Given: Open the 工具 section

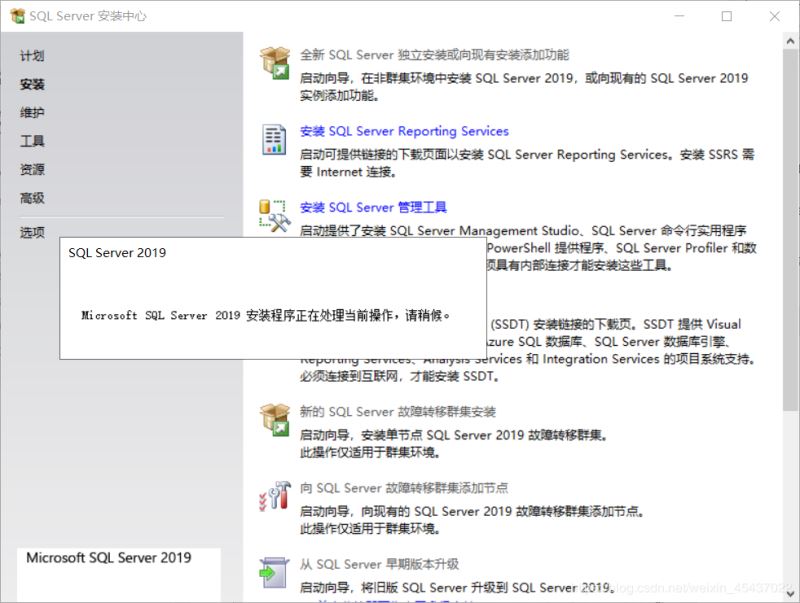Looking at the screenshot, I should (32, 141).
